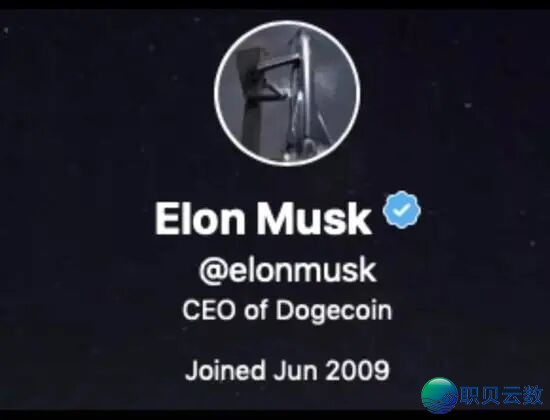Click the starry header background left of avatar
The width and height of the screenshot is (550, 420).
[105, 95]
